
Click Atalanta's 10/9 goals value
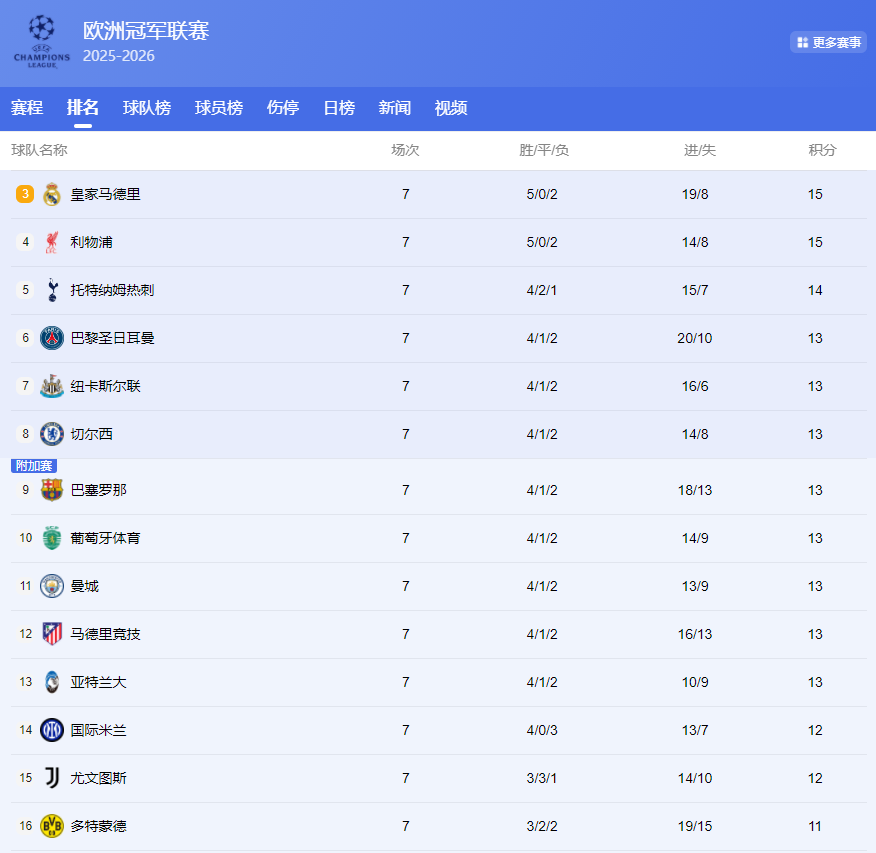coord(695,682)
